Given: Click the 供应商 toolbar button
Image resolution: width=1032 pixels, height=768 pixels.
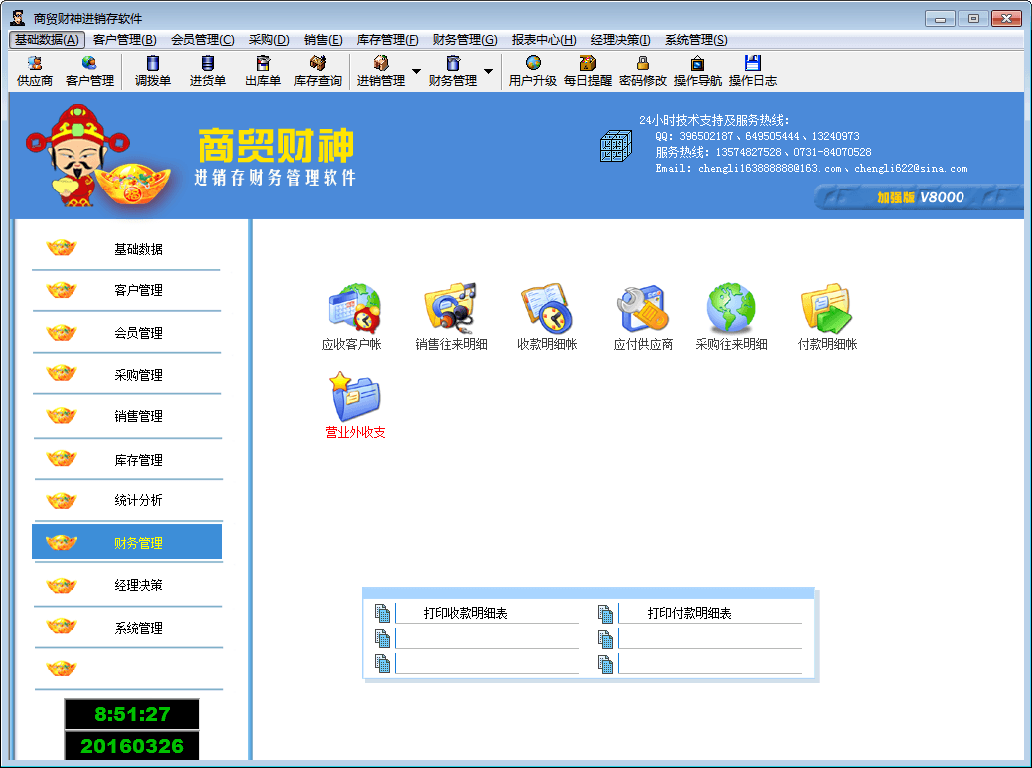Looking at the screenshot, I should click(35, 71).
